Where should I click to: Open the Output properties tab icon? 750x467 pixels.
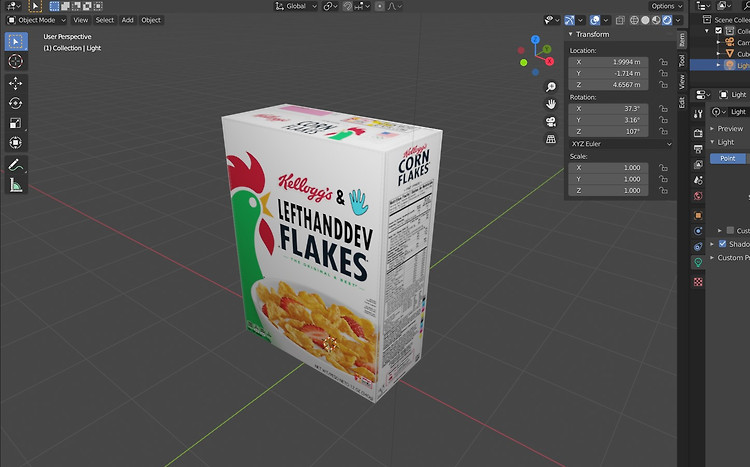[x=698, y=149]
